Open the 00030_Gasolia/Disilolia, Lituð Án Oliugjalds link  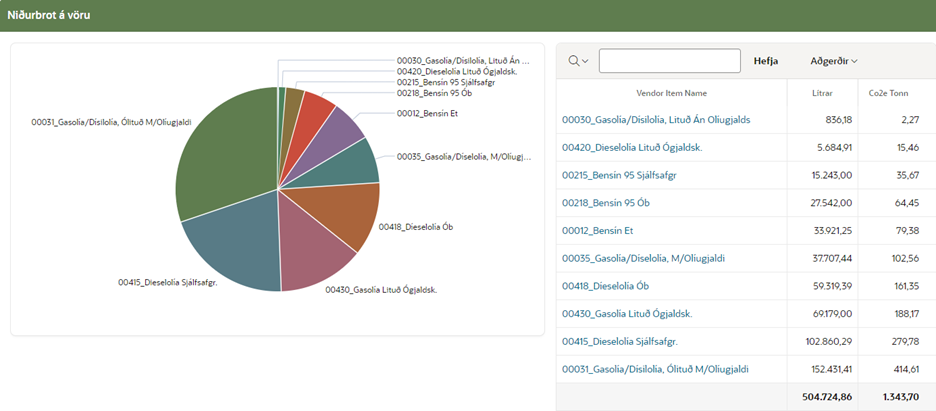656,120
